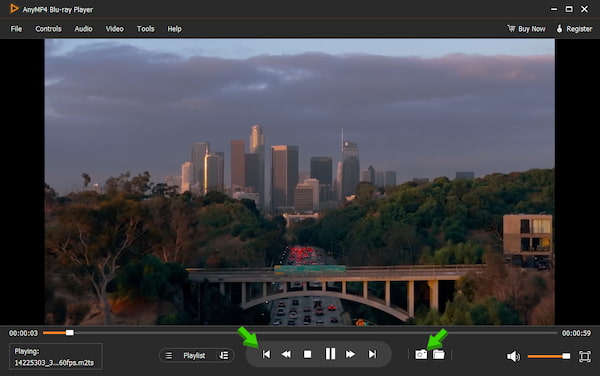Click the playback progress slider handle
Screen dimensions: 600x376
tap(70, 333)
